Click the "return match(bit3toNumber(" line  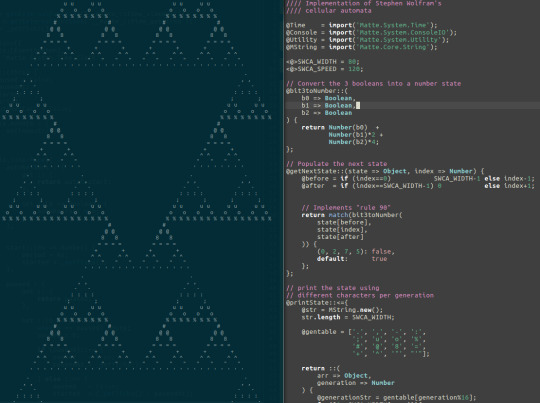(x=352, y=215)
